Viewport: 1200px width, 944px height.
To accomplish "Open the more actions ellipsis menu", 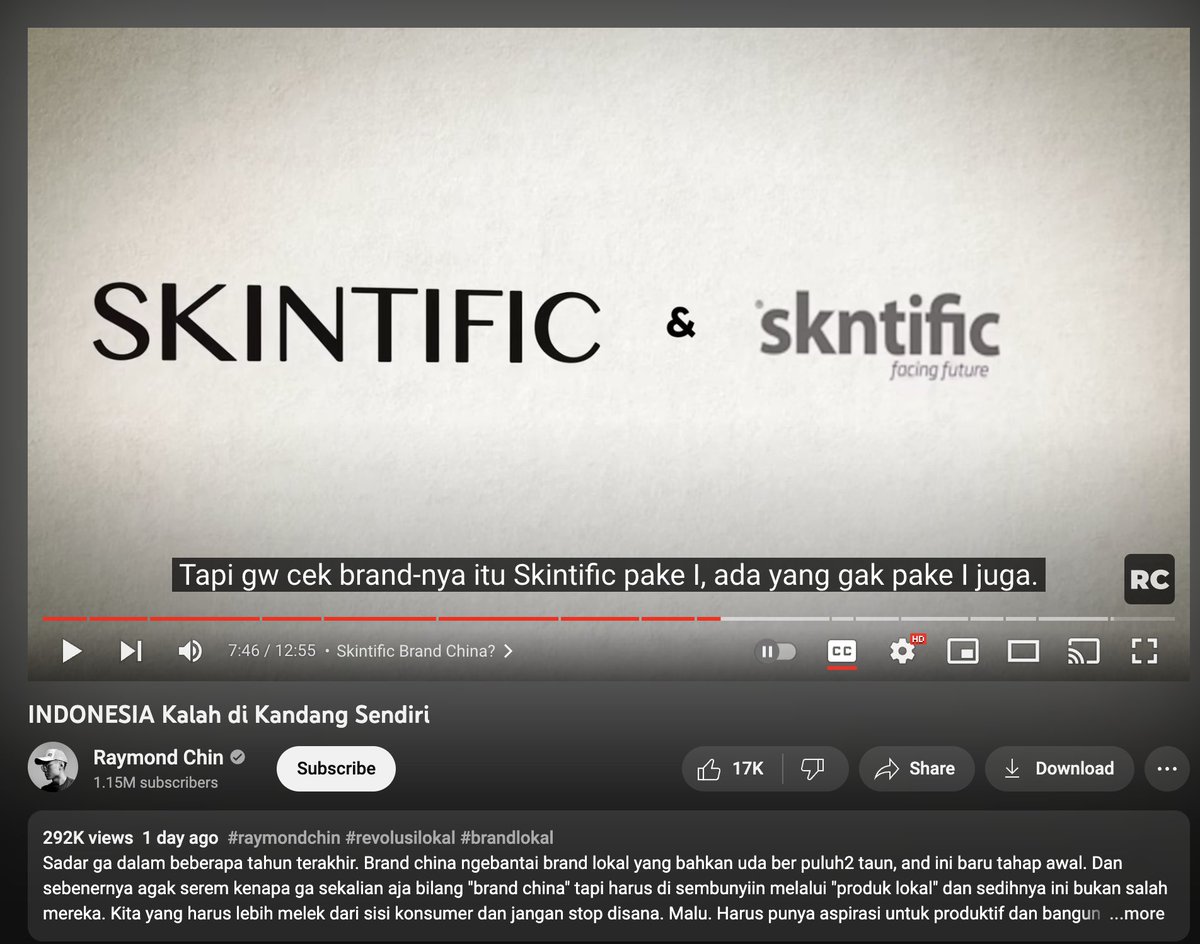I will coord(1166,768).
